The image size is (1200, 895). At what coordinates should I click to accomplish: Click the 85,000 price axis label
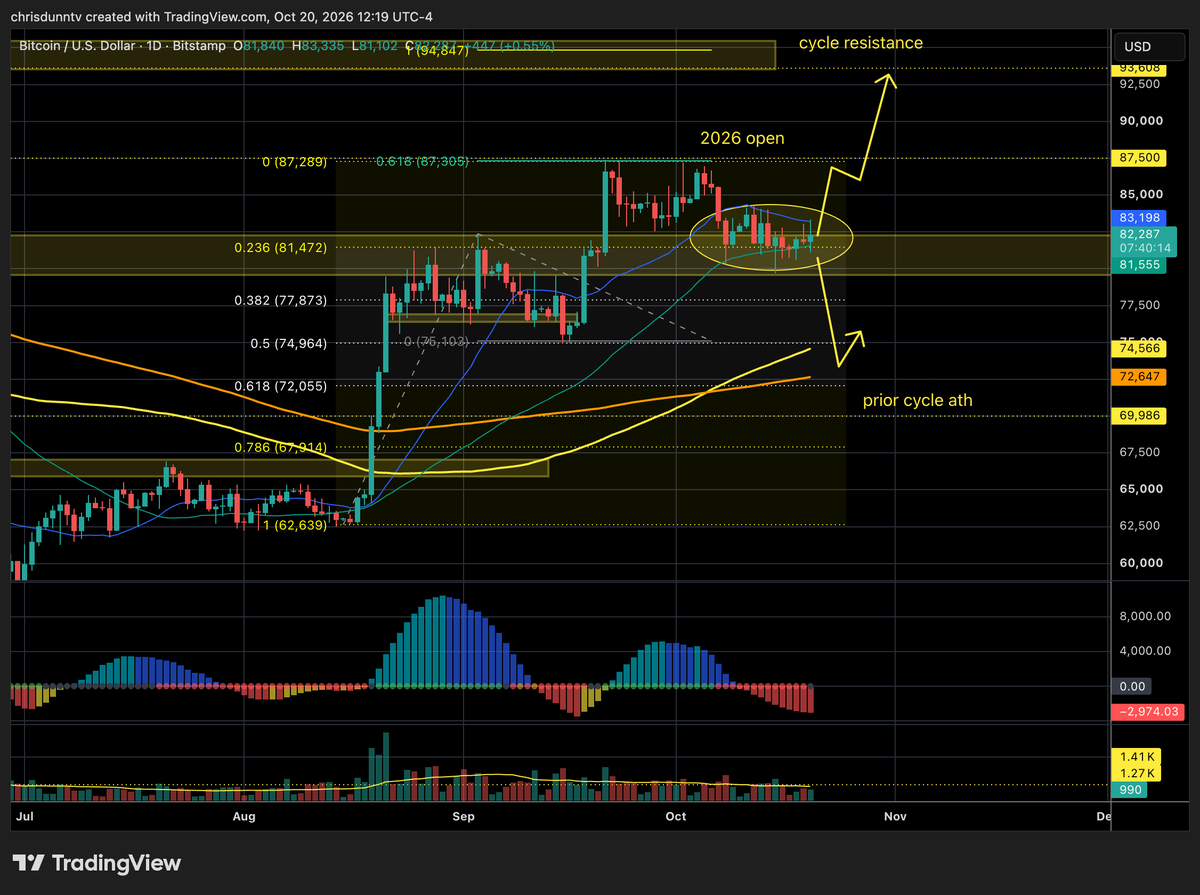tap(1139, 195)
